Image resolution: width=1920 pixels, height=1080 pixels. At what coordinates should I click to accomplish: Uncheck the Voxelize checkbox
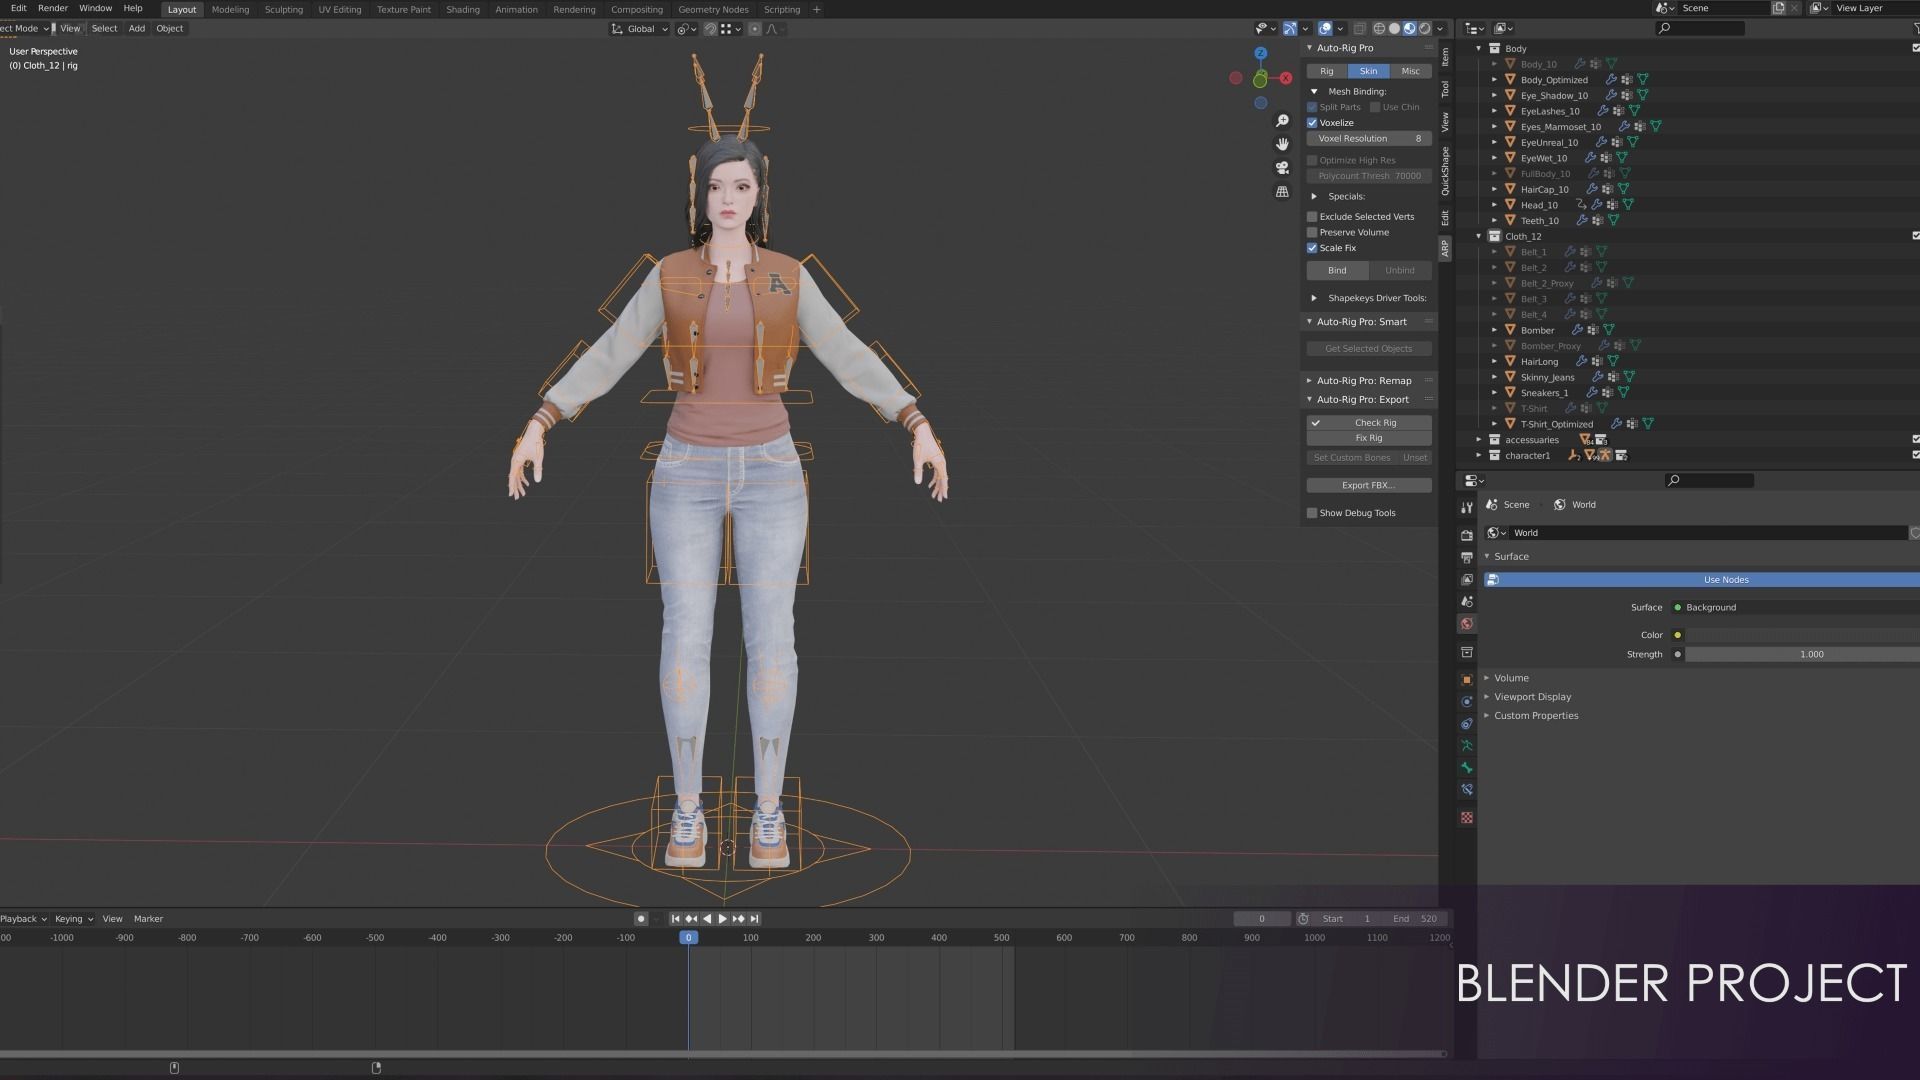(x=1312, y=123)
